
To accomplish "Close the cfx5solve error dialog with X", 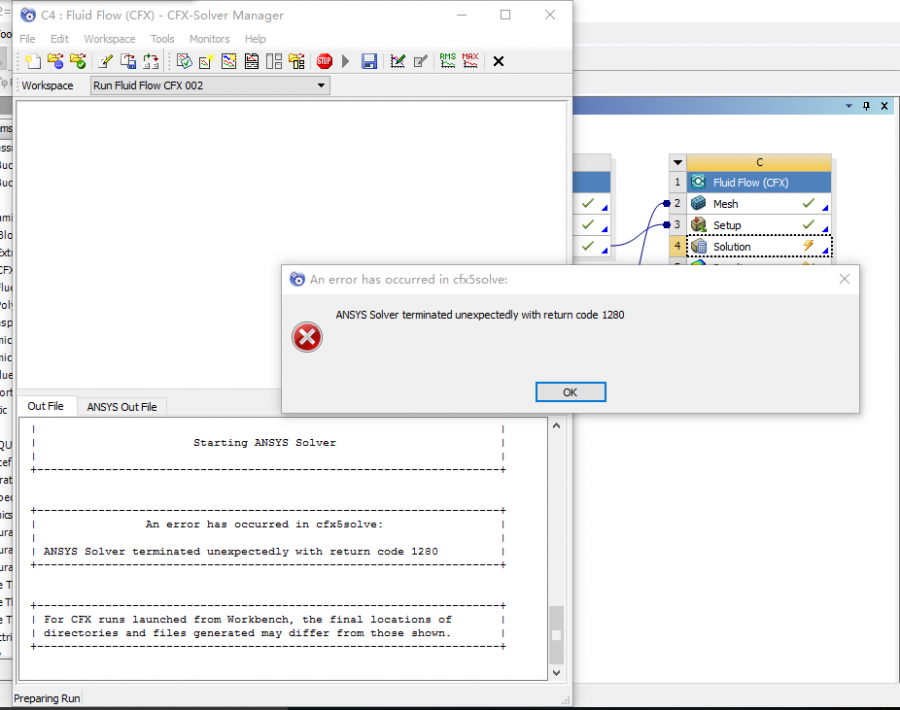I will pyautogui.click(x=844, y=279).
